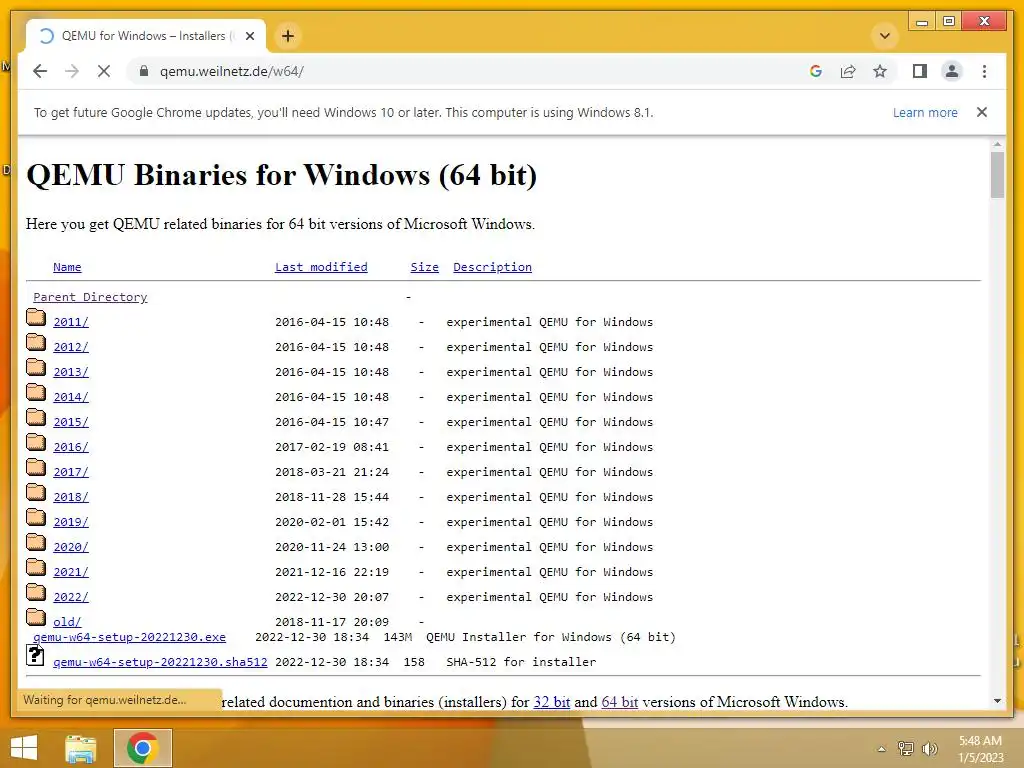
Task: Click the forward navigation arrow
Action: tap(72, 71)
